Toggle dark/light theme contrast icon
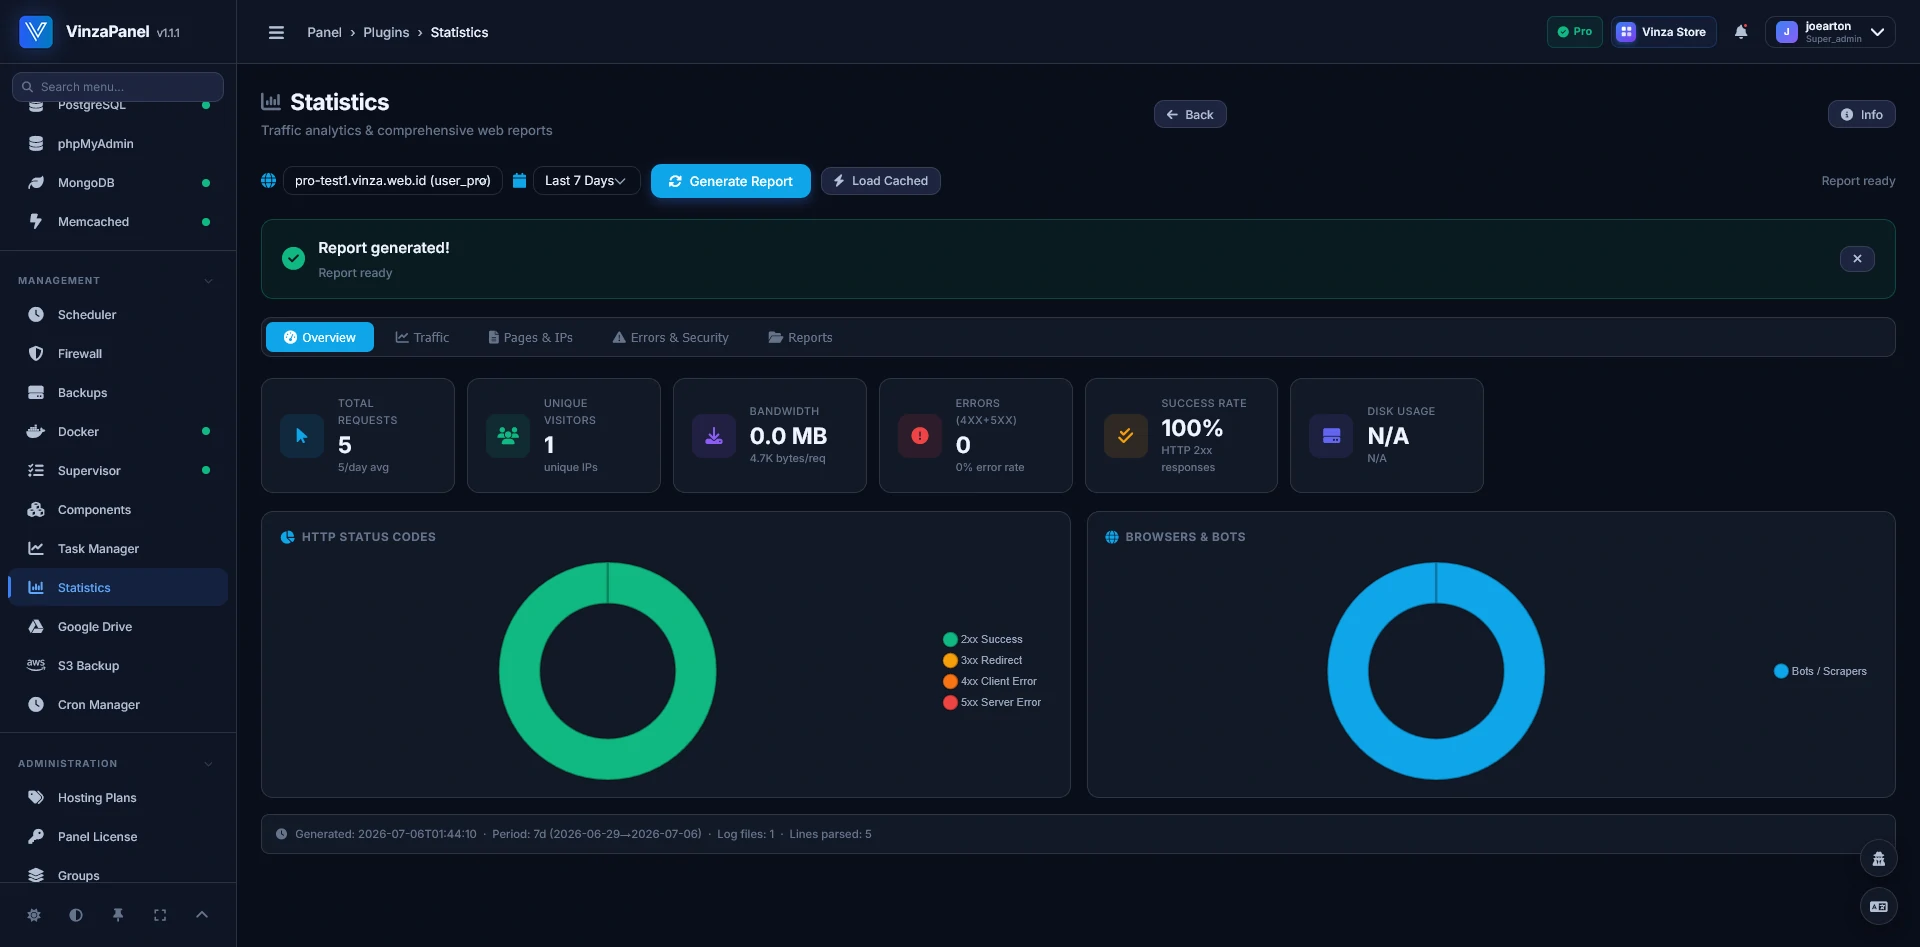This screenshot has height=947, width=1920. point(76,915)
